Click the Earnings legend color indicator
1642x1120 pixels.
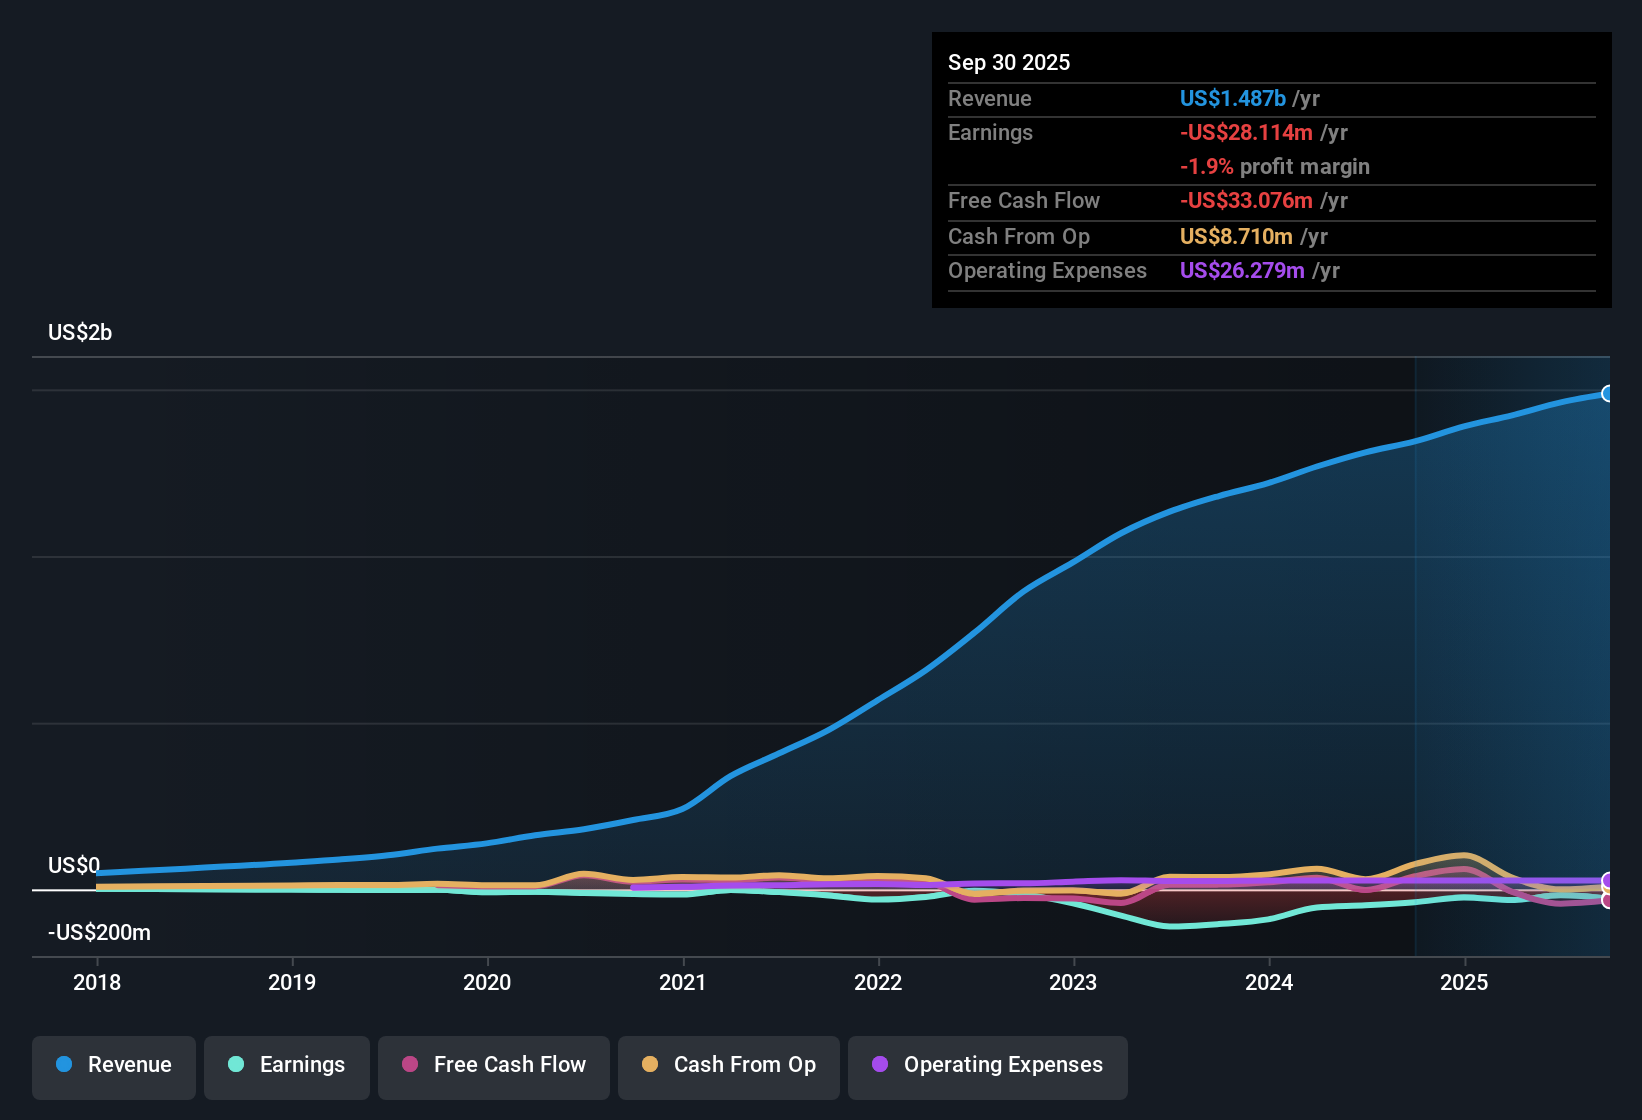[235, 1065]
